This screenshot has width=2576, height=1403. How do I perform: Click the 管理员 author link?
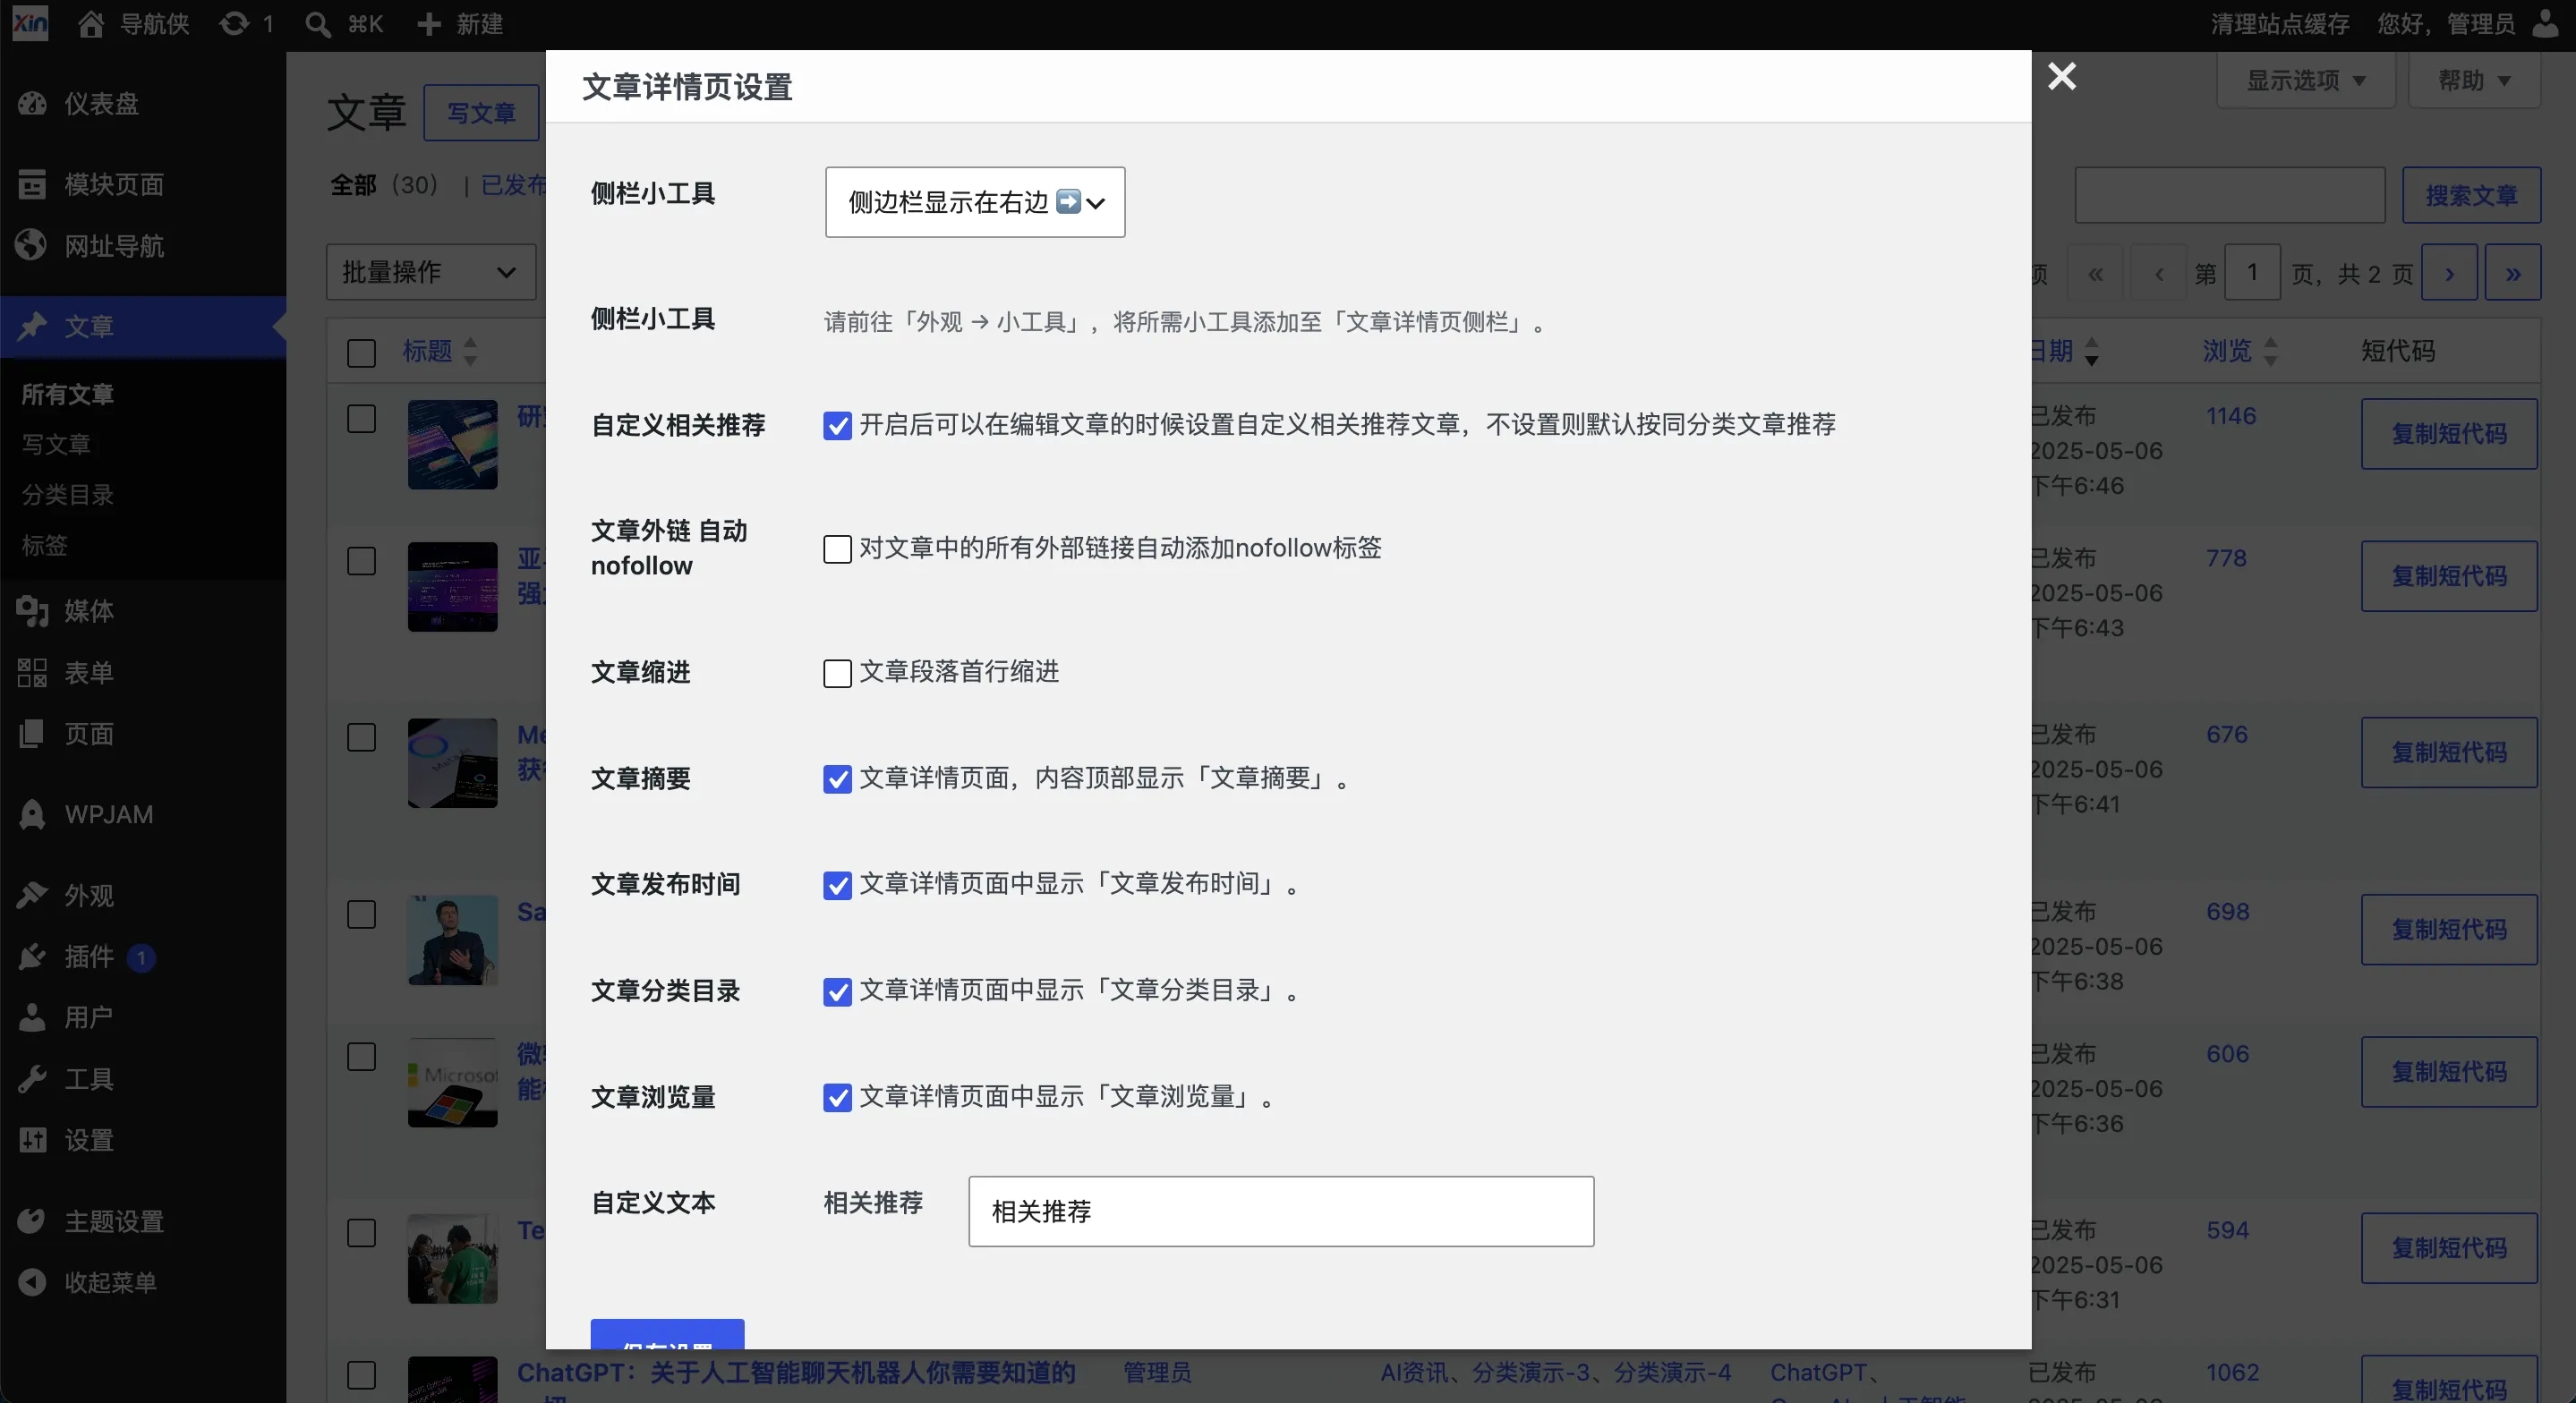tap(1157, 1372)
